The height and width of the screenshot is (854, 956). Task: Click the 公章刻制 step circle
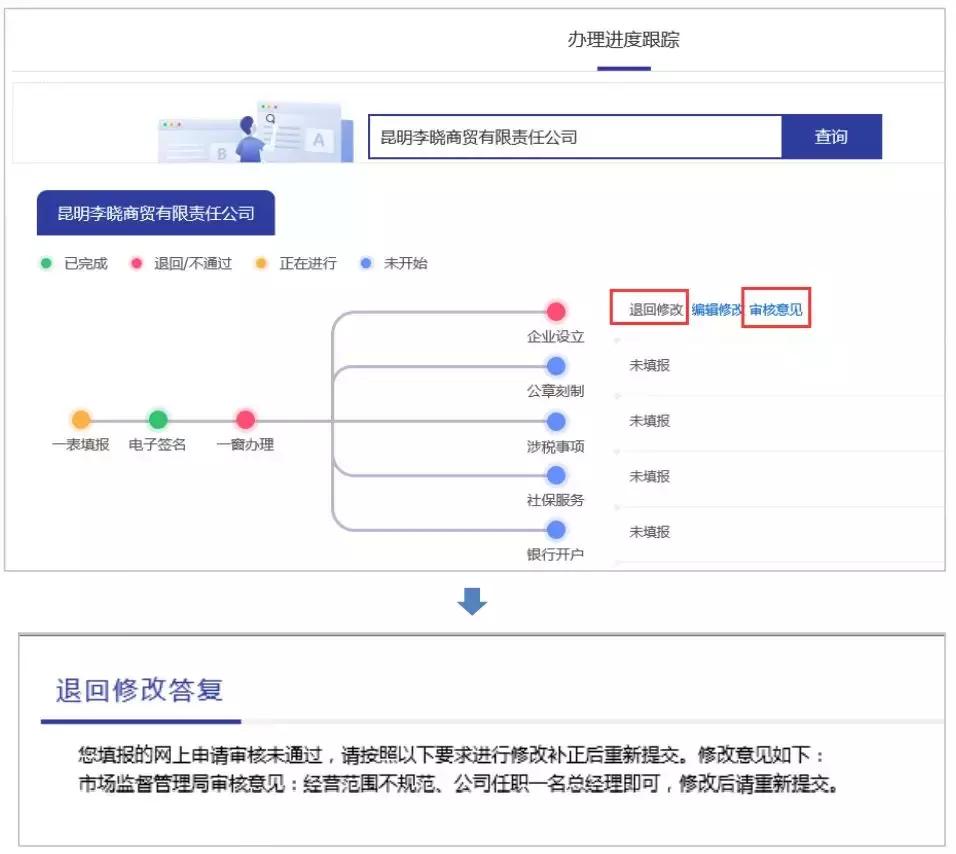pos(556,366)
